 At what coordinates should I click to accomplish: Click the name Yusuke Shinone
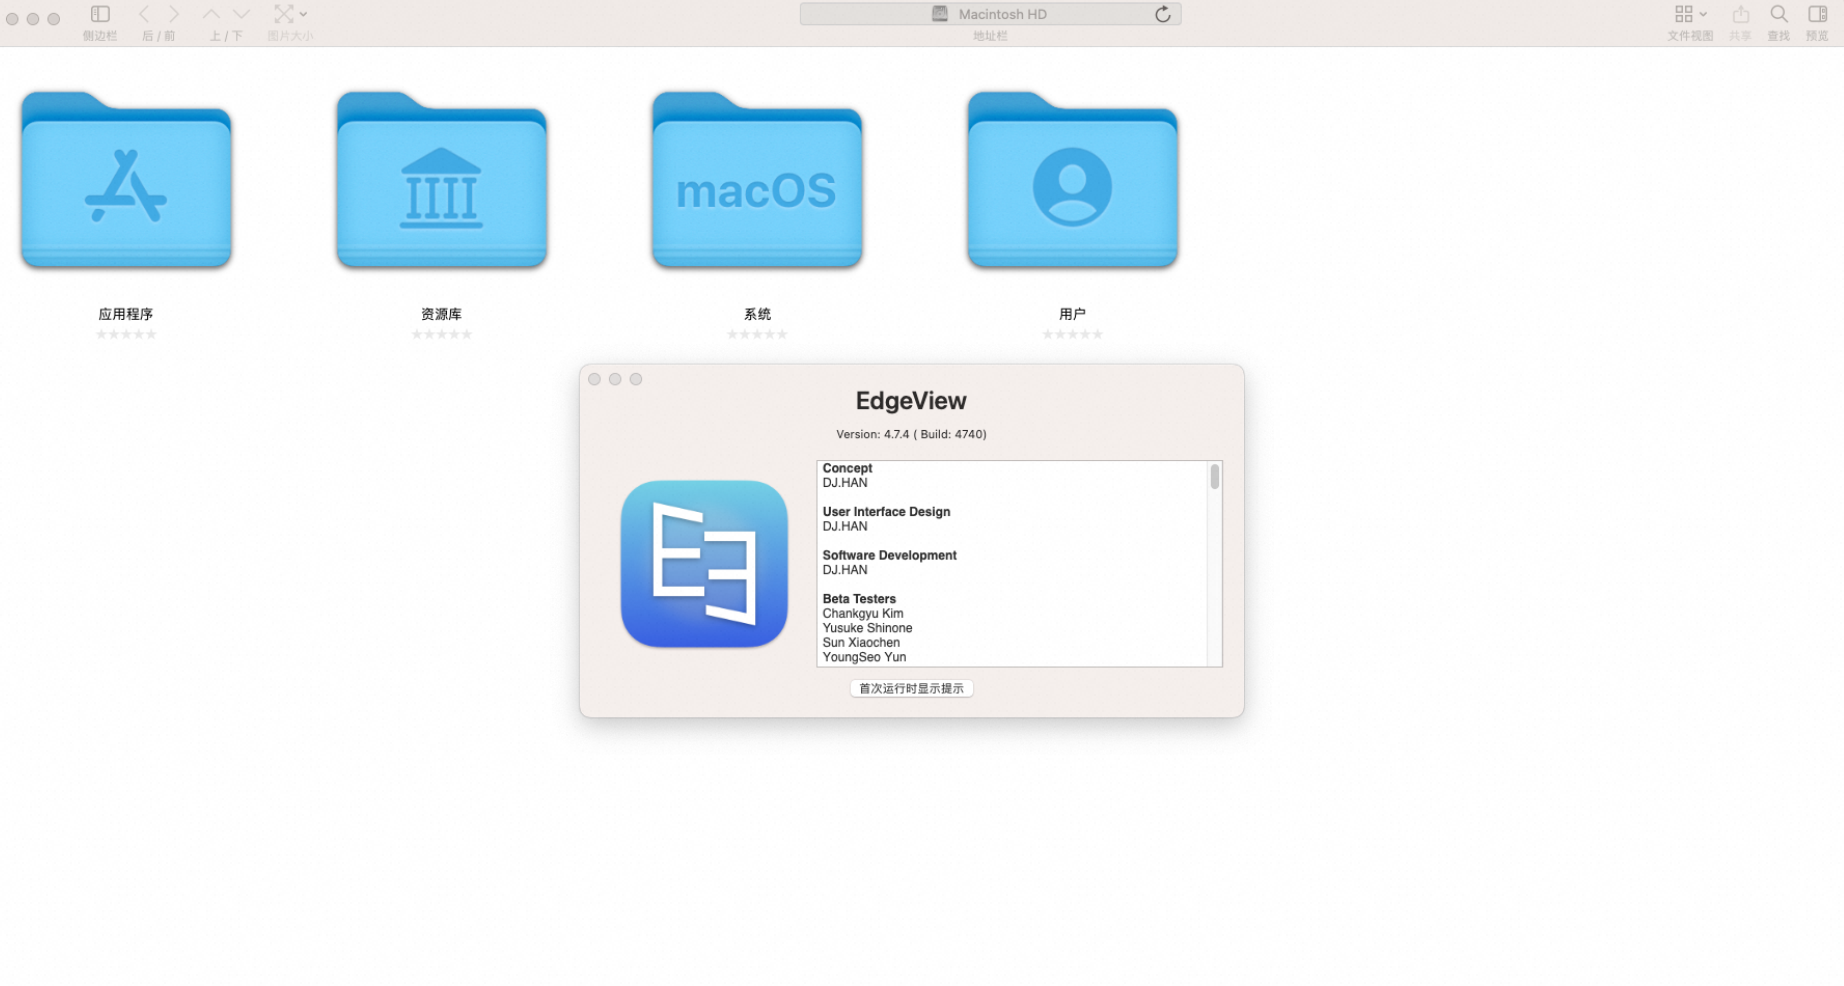coord(867,628)
